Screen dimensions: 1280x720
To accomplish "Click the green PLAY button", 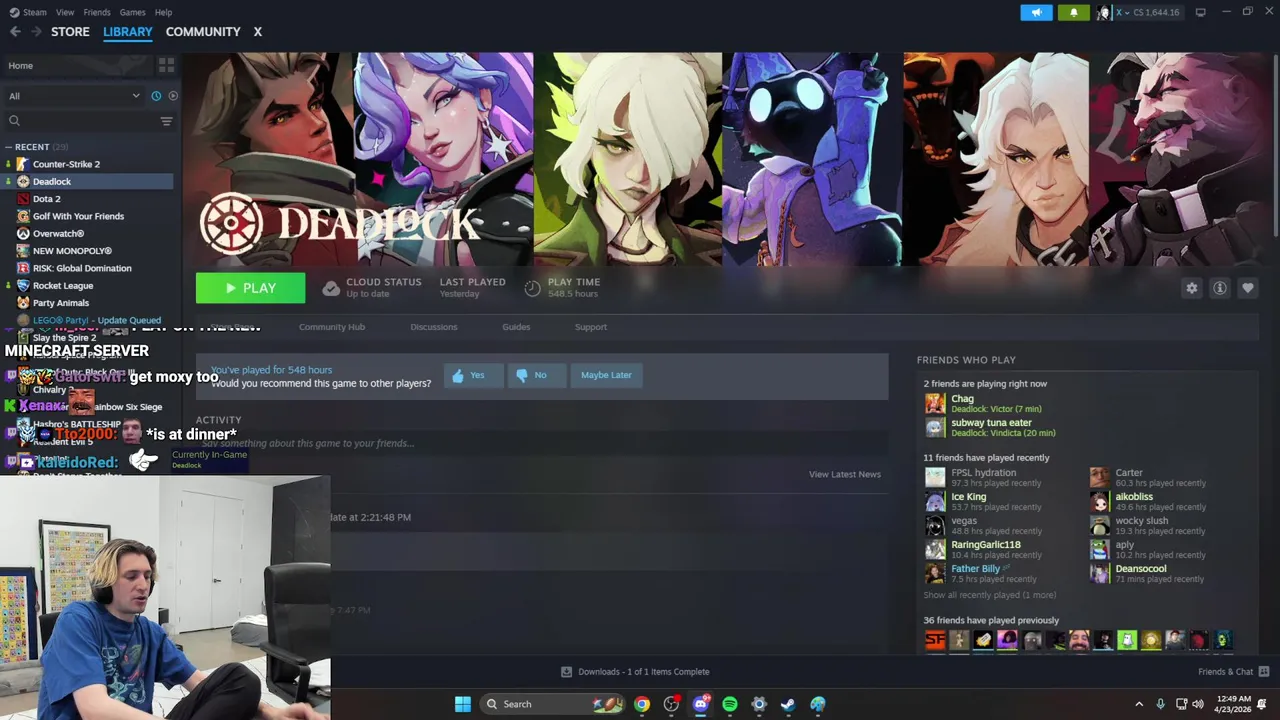I will tap(251, 288).
